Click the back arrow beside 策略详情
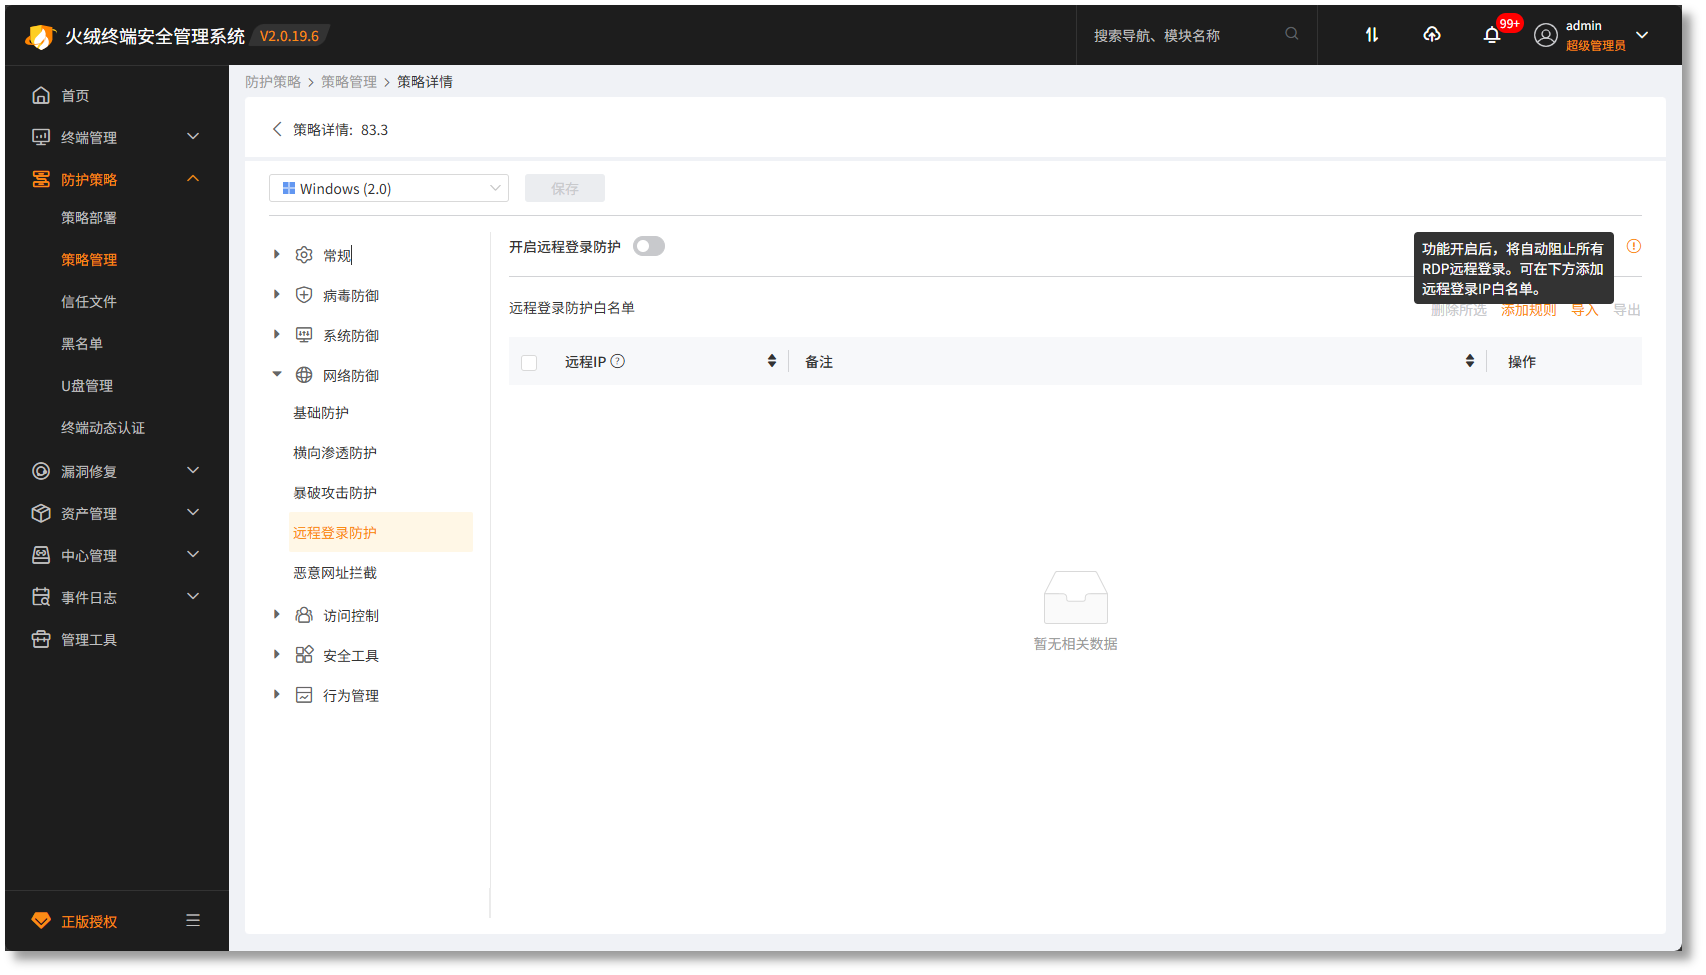The height and width of the screenshot is (975, 1706). coord(277,129)
